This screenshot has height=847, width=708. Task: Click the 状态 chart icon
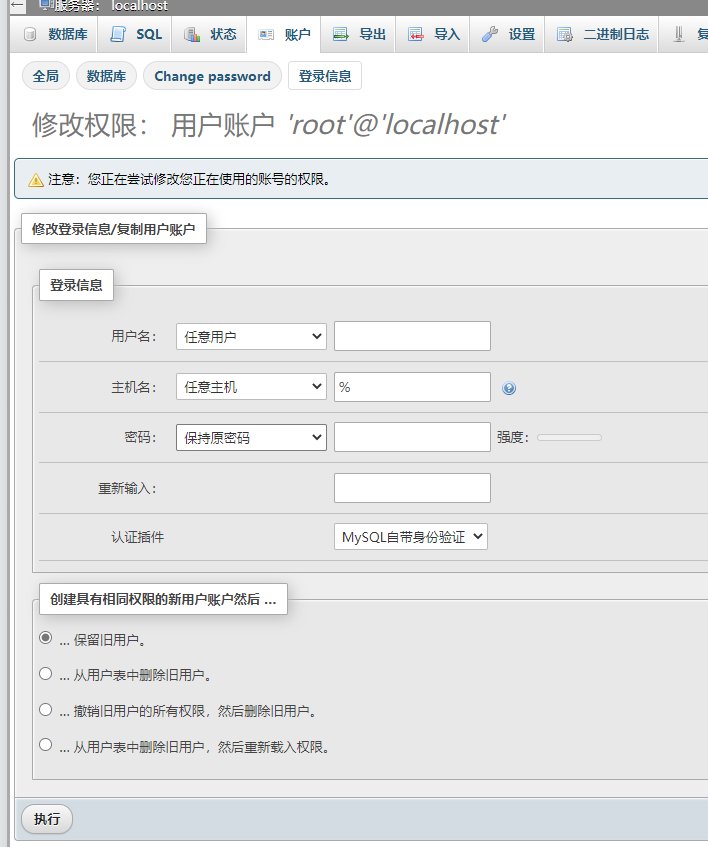click(x=192, y=35)
